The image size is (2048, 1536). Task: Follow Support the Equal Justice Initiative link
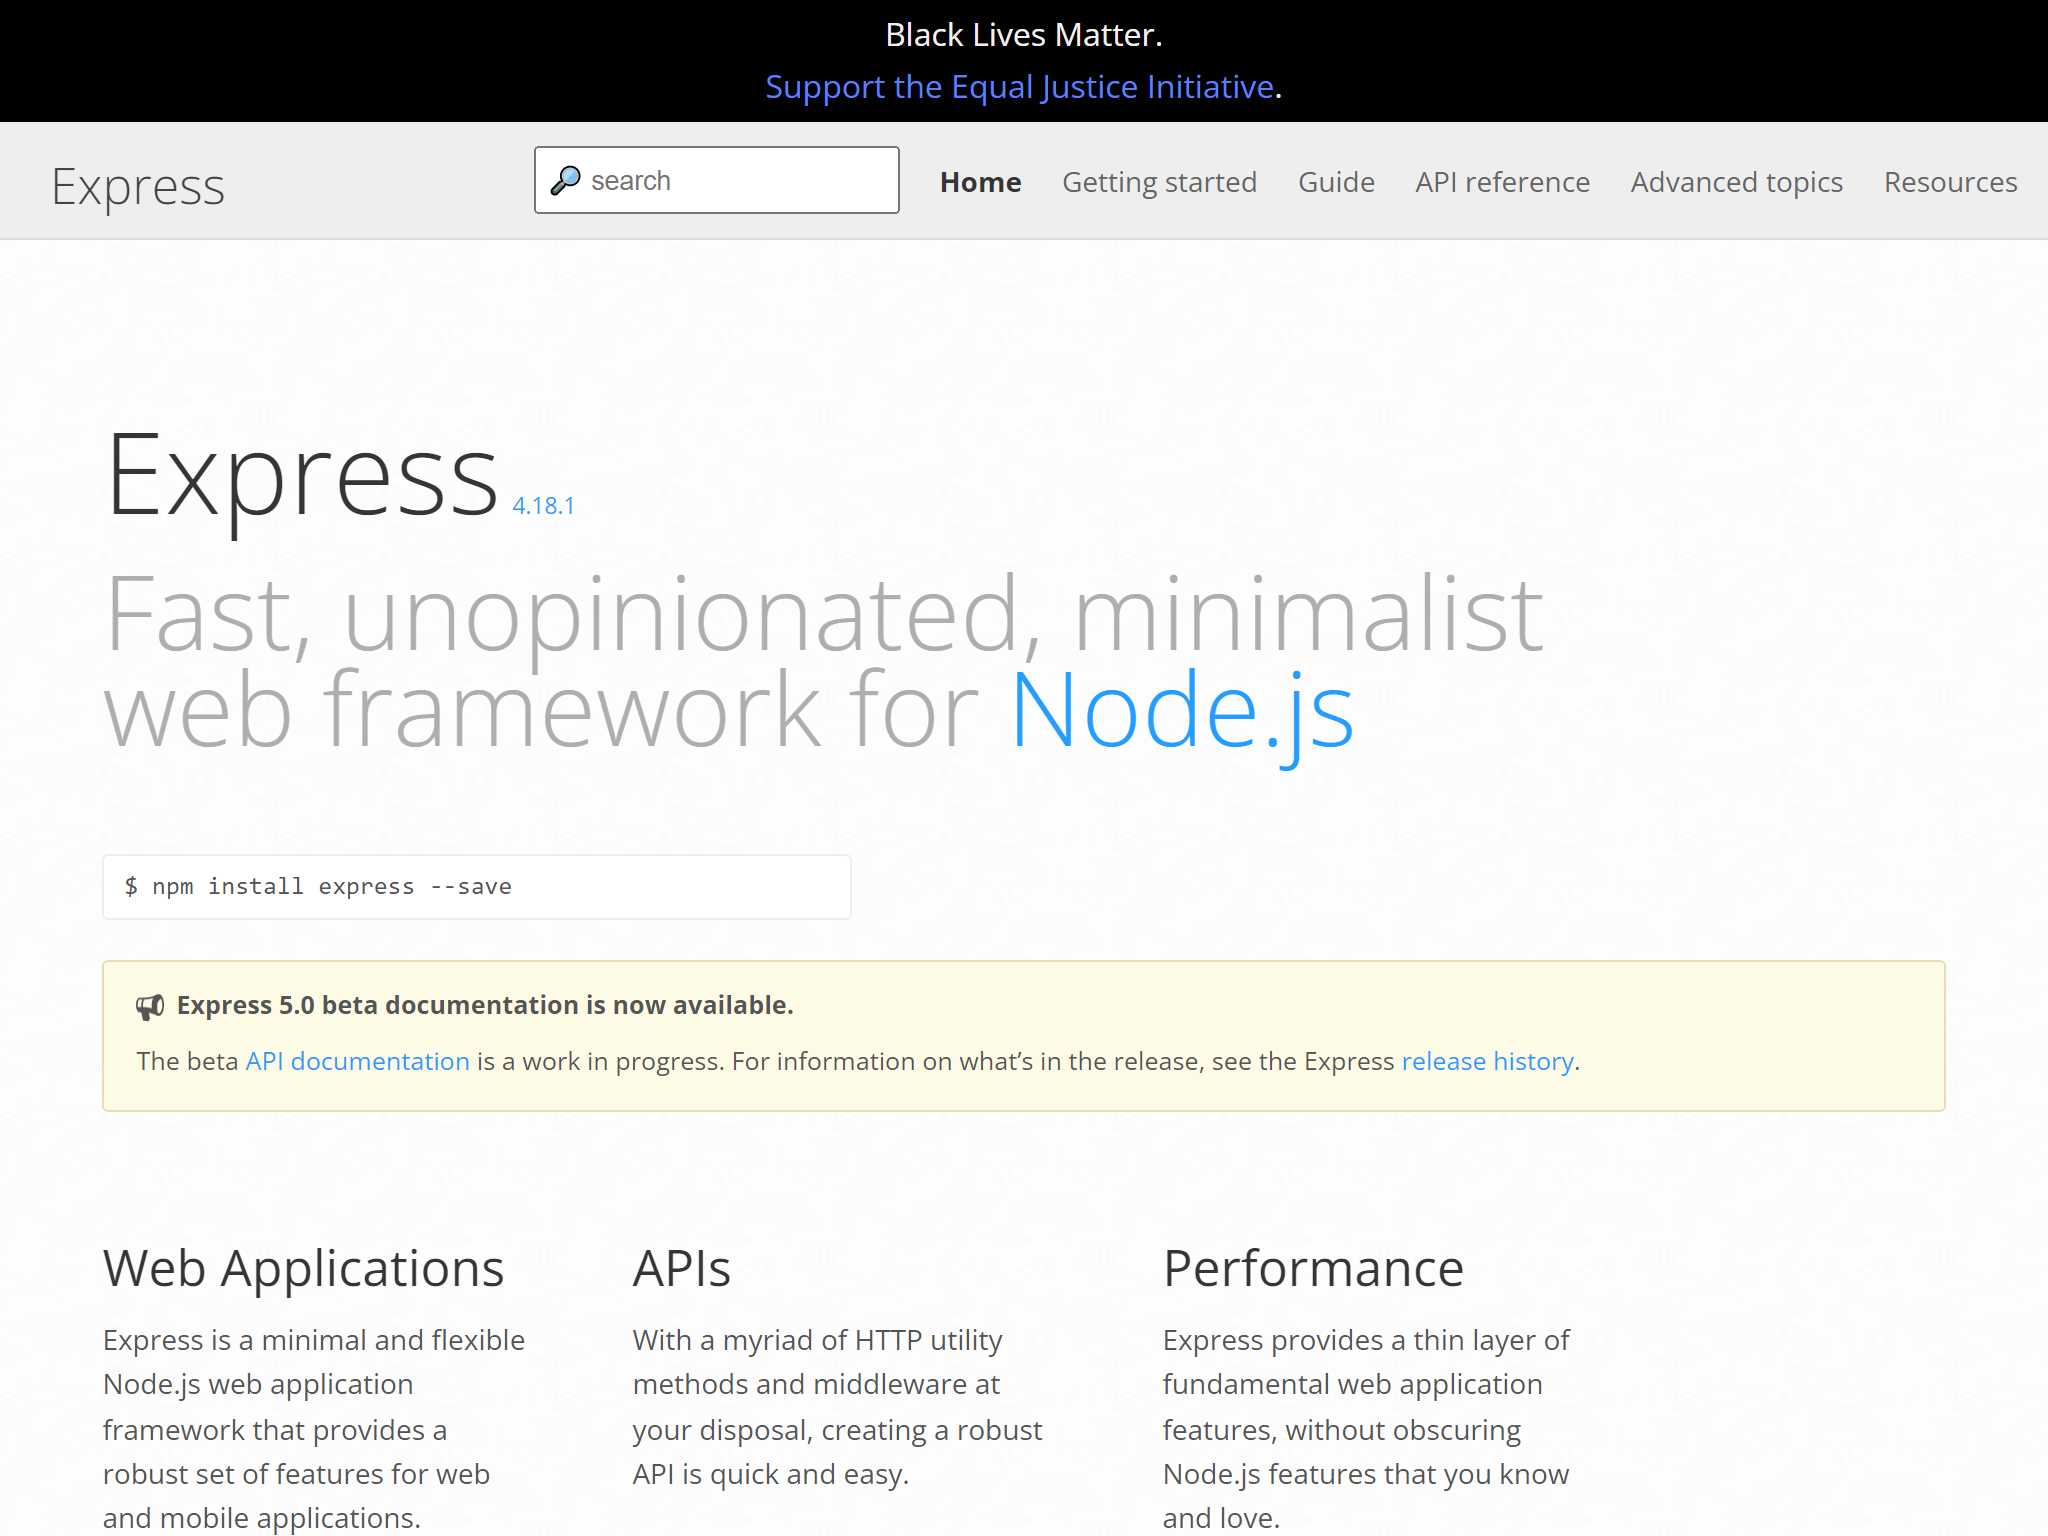1019,87
